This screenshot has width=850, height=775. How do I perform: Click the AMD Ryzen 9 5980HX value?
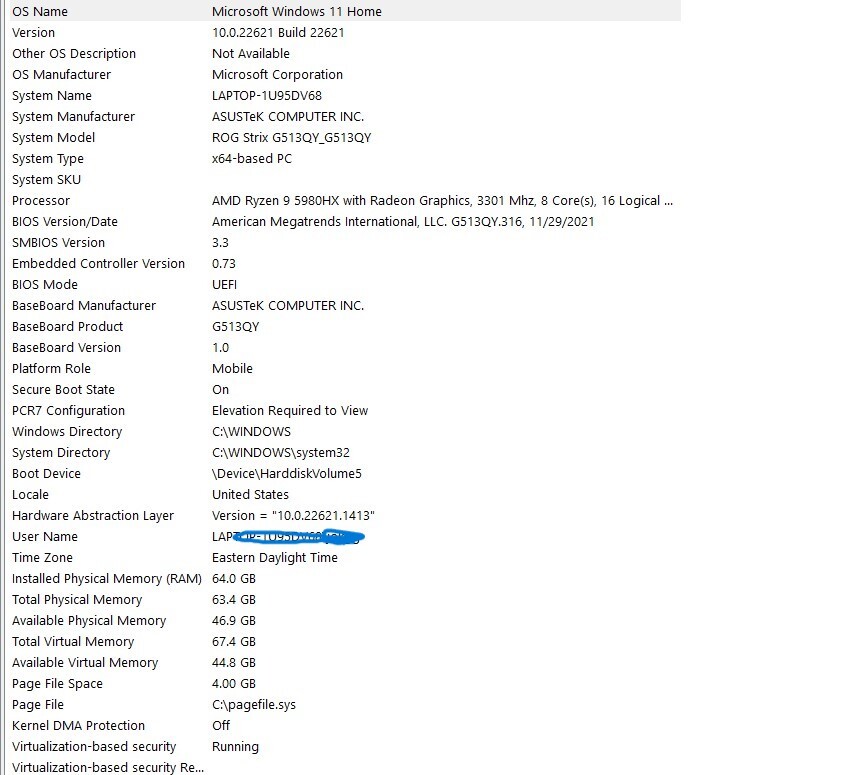click(x=442, y=201)
